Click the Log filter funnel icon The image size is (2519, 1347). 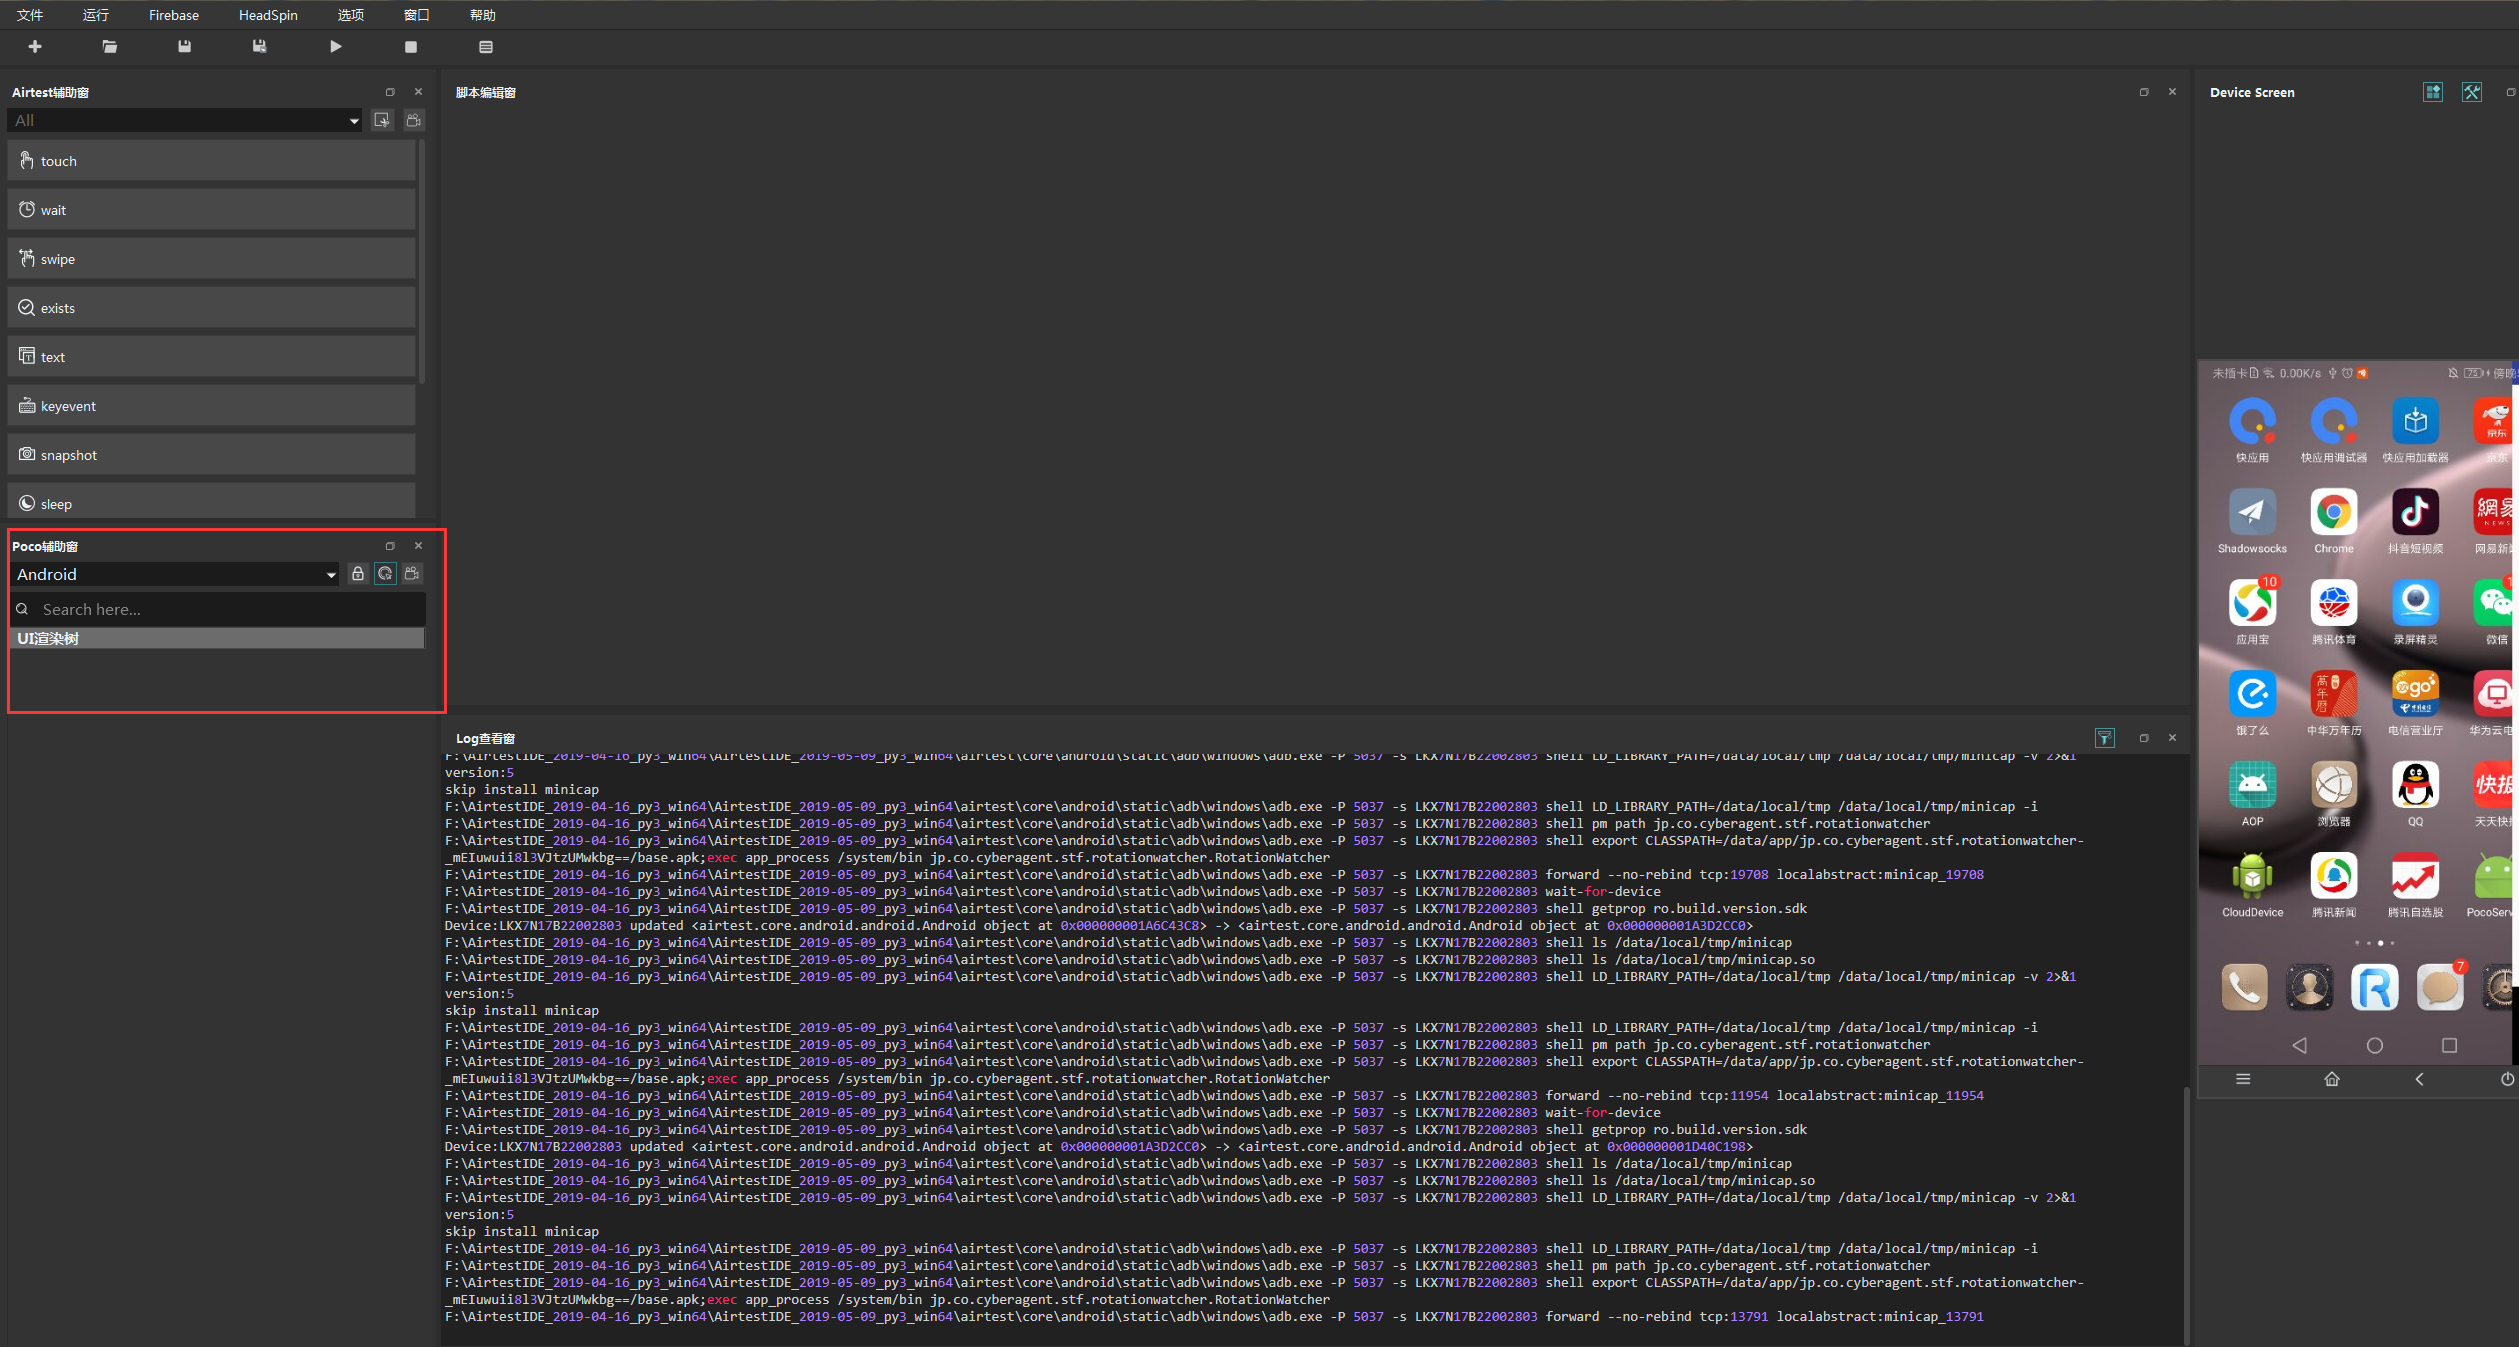pyautogui.click(x=2104, y=738)
